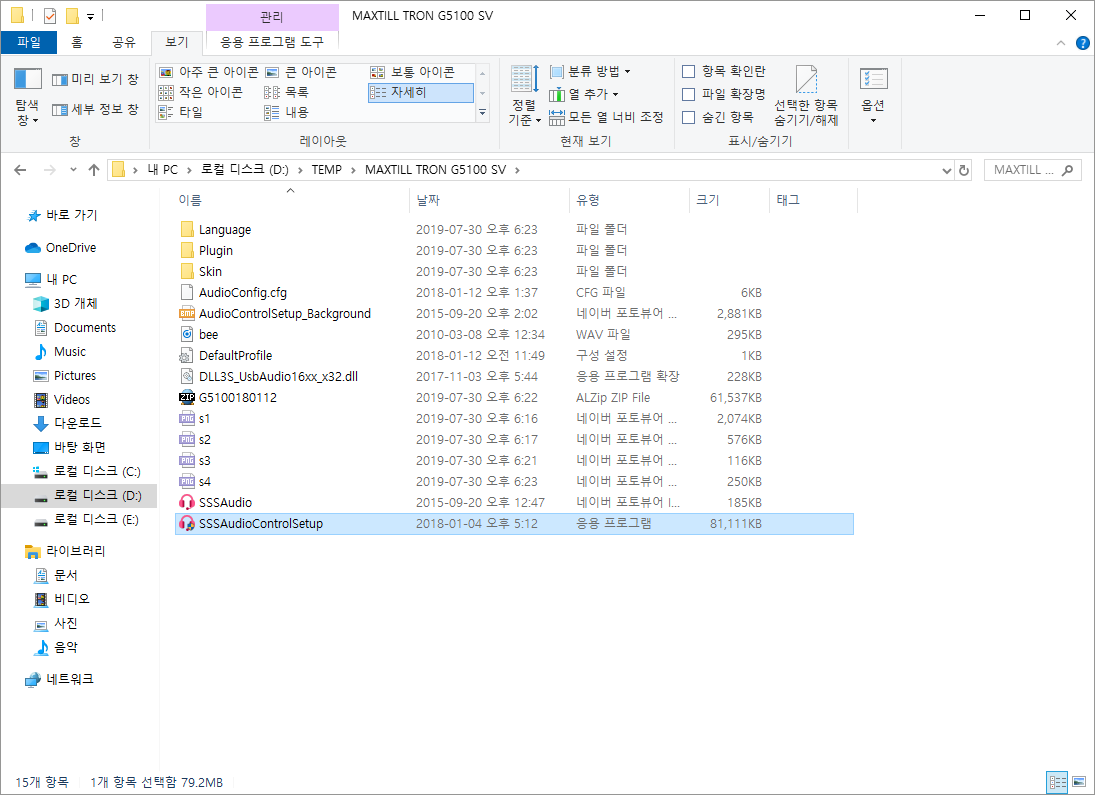The image size is (1095, 795).
Task: Switch to Content layout
Action: click(286, 112)
